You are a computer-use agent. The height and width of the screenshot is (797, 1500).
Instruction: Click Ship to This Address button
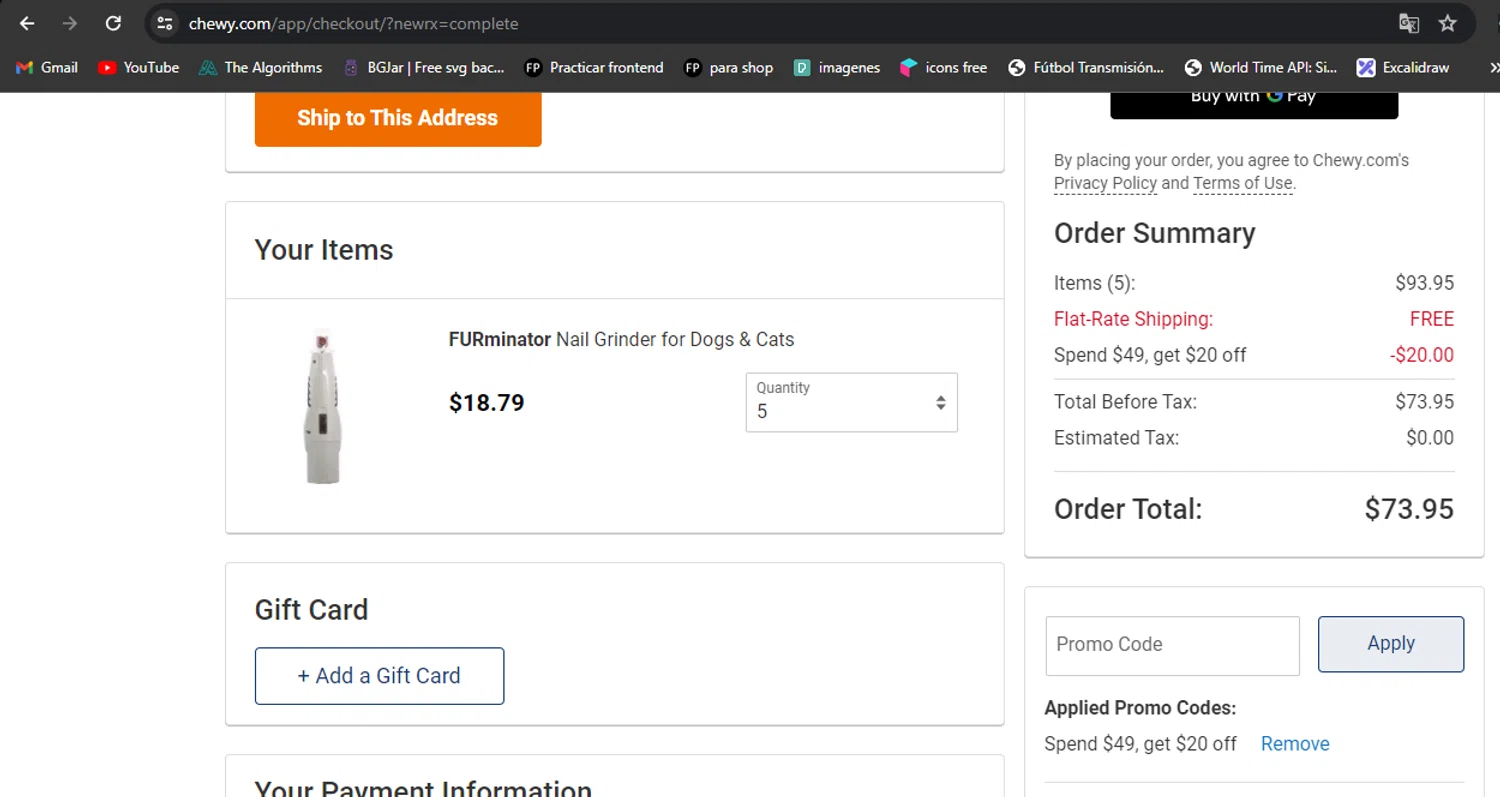tap(398, 118)
